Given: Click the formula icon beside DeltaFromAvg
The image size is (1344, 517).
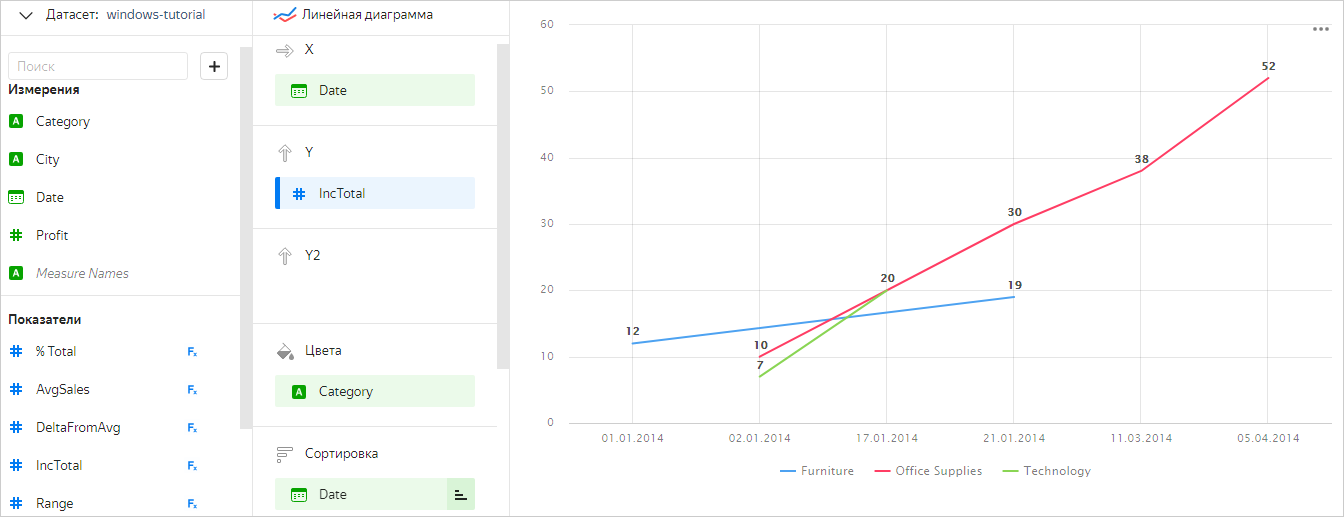Looking at the screenshot, I should tap(192, 428).
